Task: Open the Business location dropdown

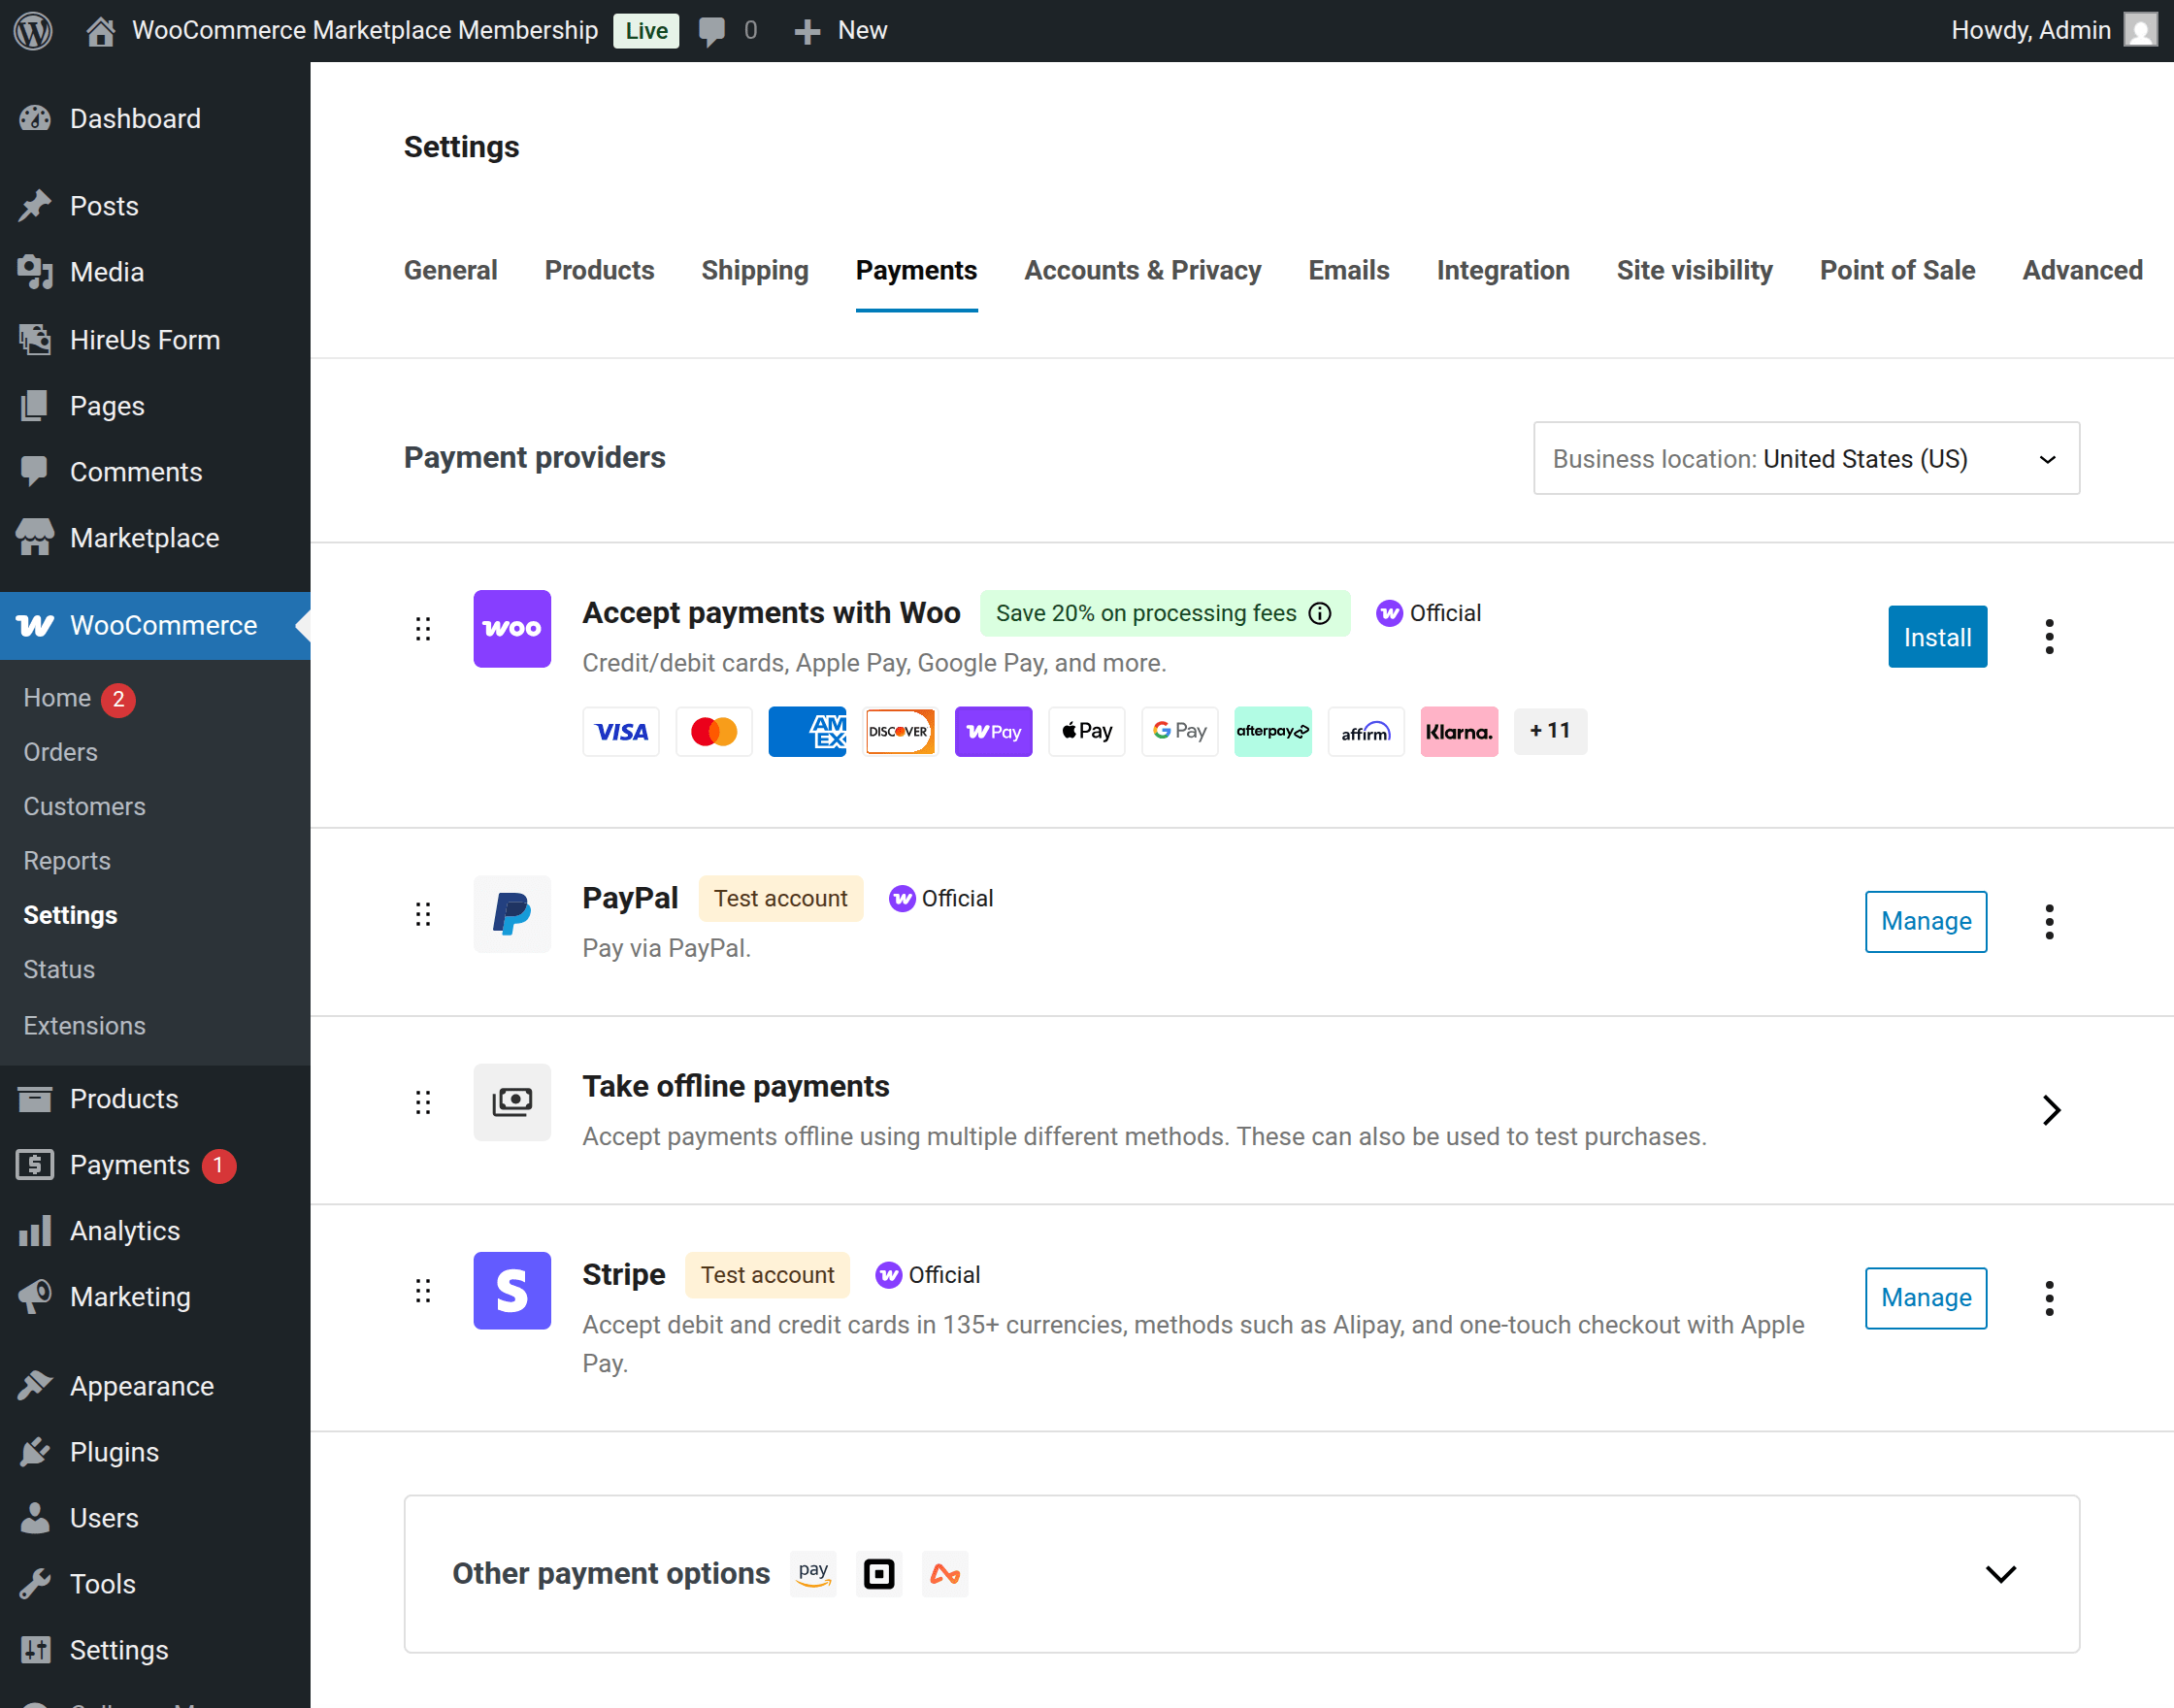Action: point(1806,458)
